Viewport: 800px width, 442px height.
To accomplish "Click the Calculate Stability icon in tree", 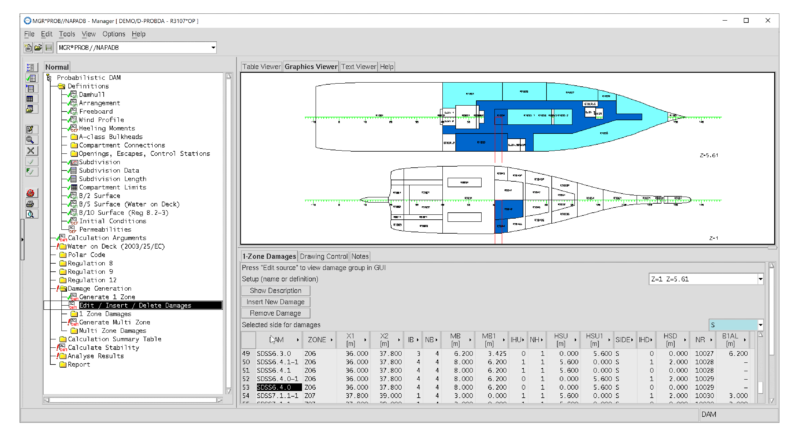I will (x=62, y=348).
